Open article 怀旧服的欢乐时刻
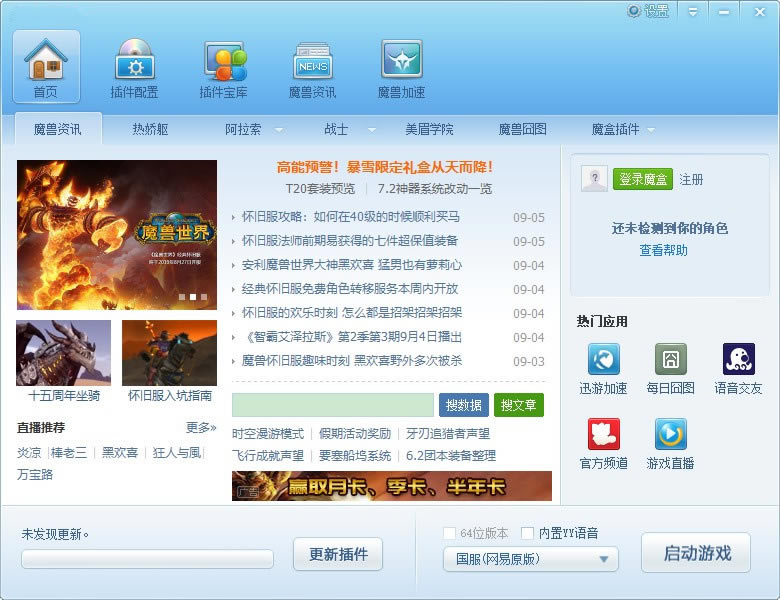The width and height of the screenshot is (780, 600). [x=352, y=312]
